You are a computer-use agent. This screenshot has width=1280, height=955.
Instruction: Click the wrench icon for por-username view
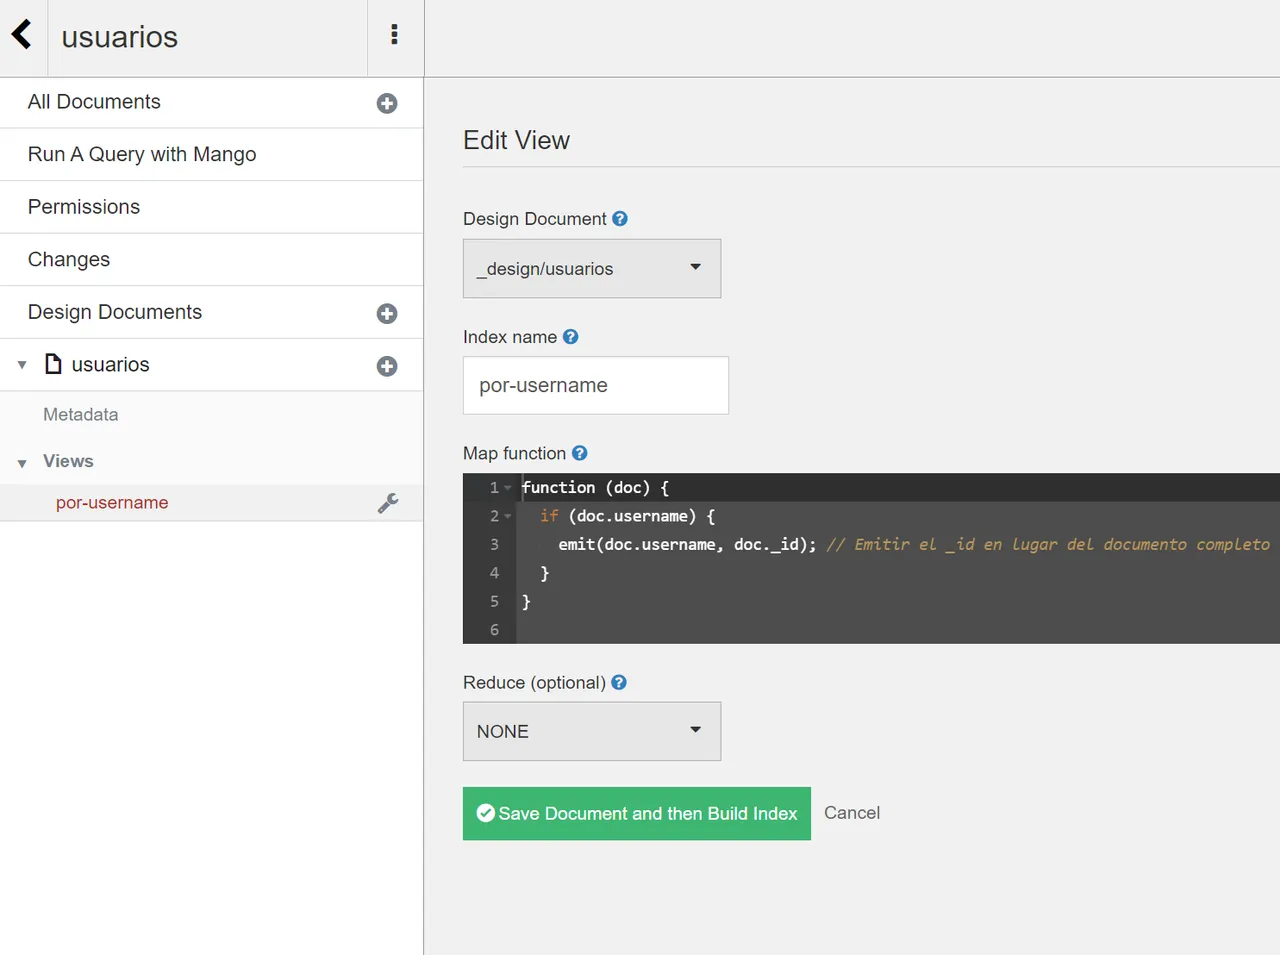point(388,503)
